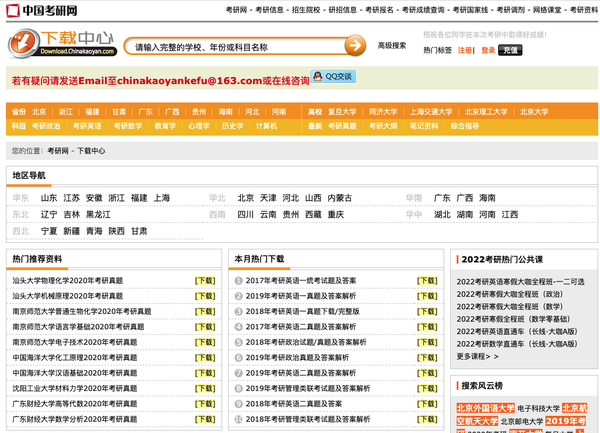
Task: Open 考研报名 in the top navigation
Action: click(x=379, y=10)
